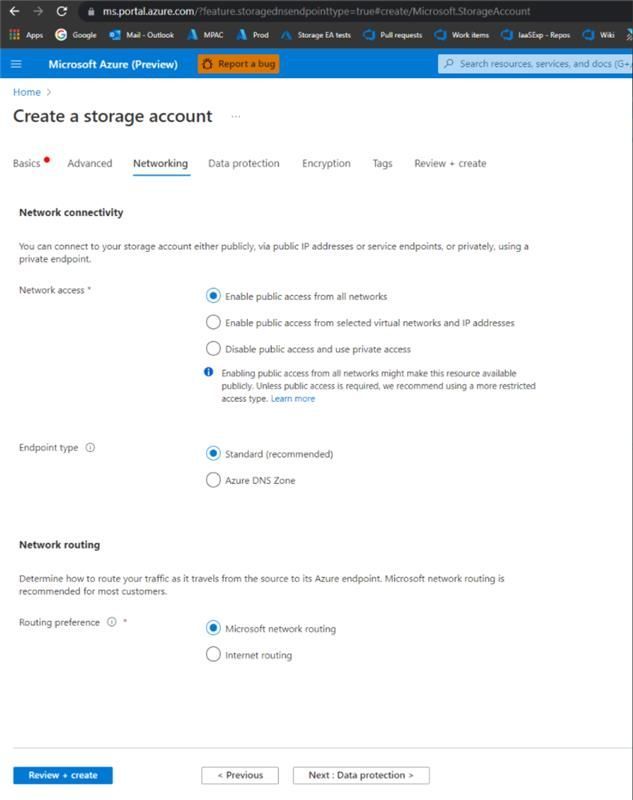Open the Azure portal hamburger menu
The height and width of the screenshot is (800, 633).
[x=16, y=64]
